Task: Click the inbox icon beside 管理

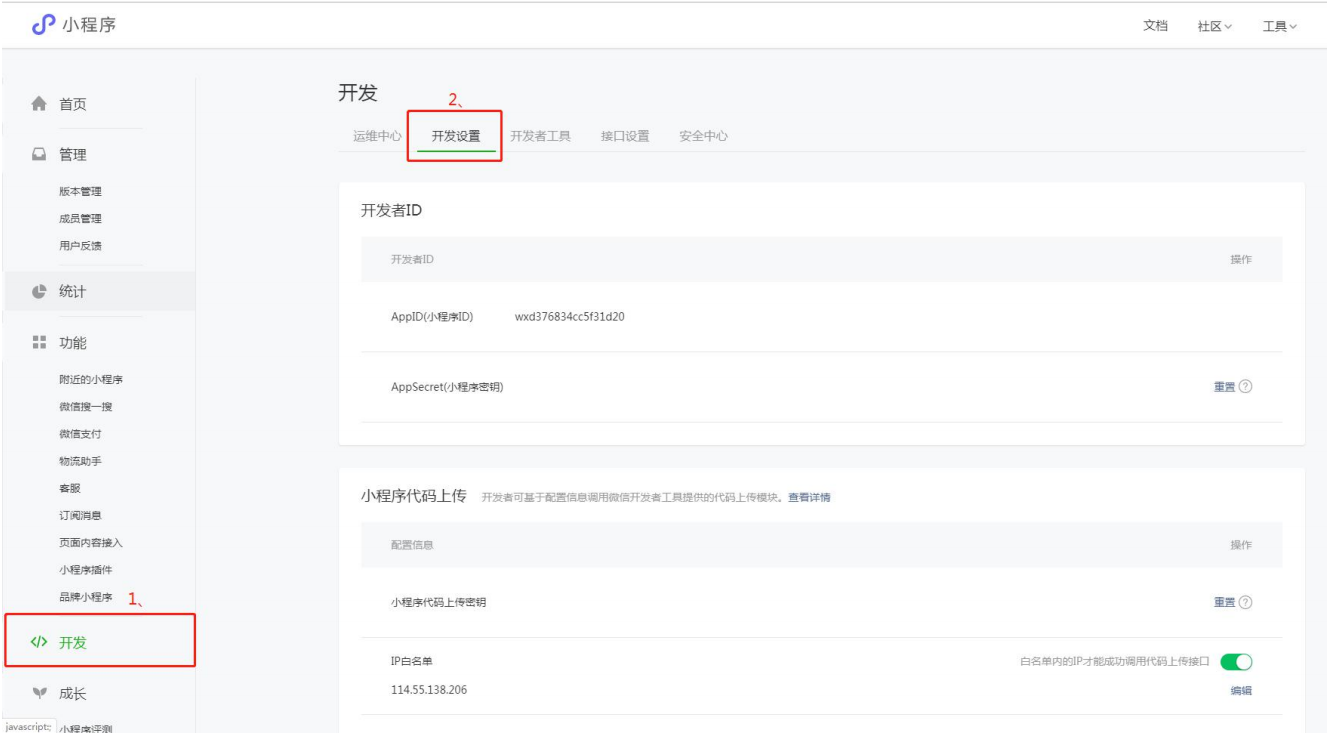Action: click(x=40, y=155)
